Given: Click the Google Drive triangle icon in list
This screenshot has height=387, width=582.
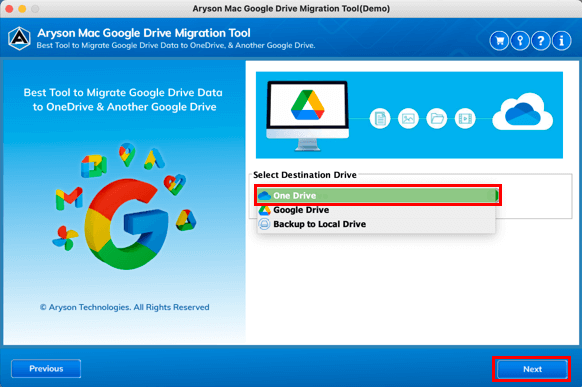Looking at the screenshot, I should pos(264,210).
